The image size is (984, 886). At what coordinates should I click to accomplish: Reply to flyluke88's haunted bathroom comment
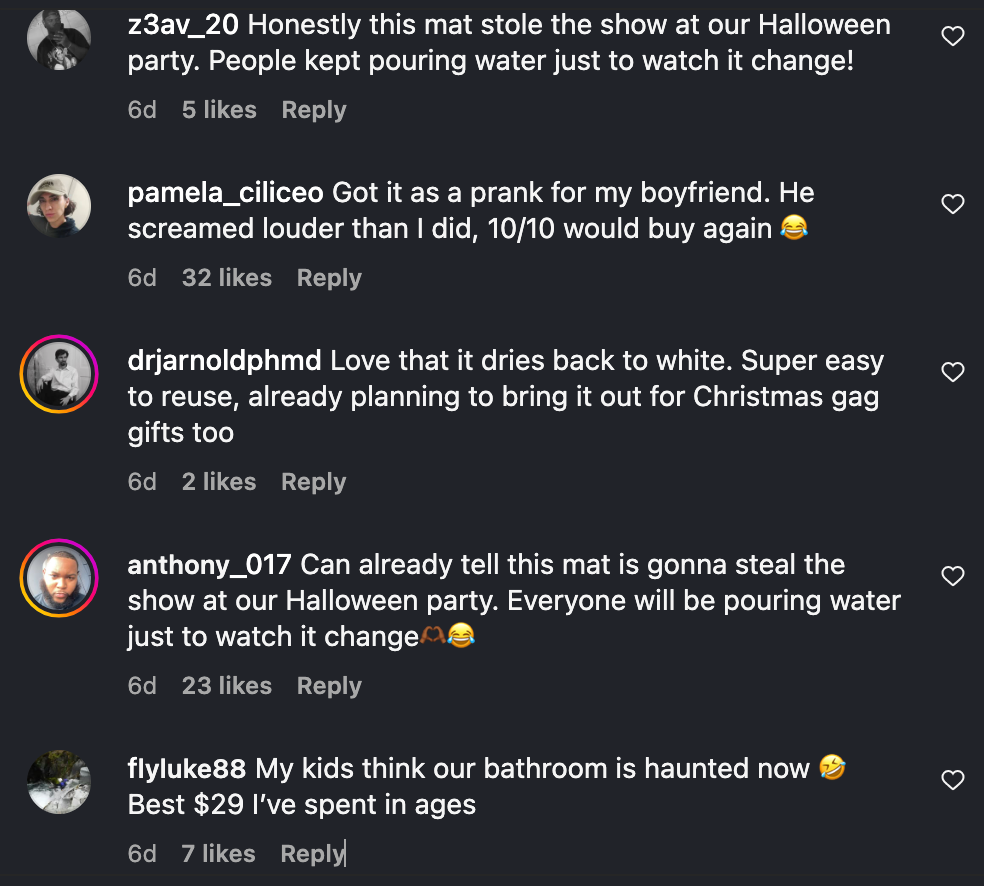click(x=312, y=854)
